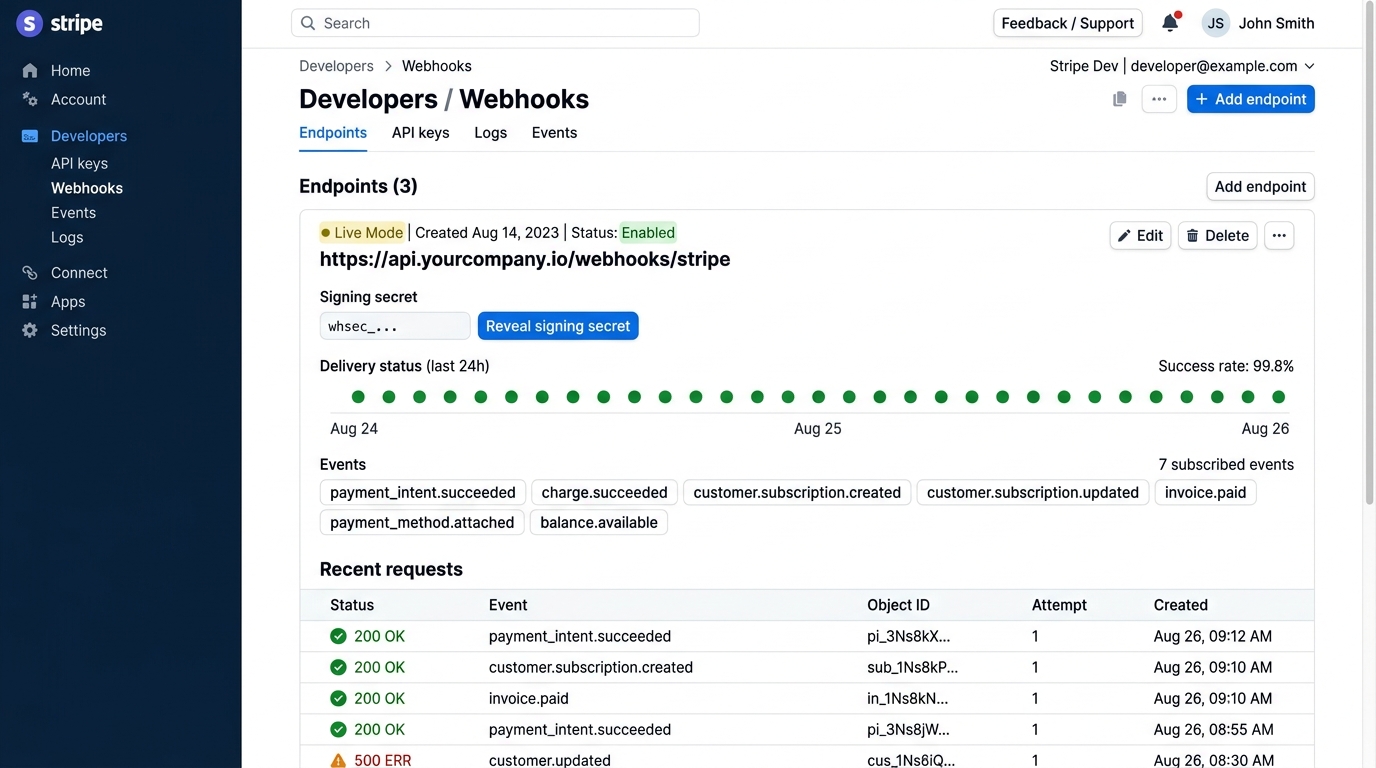The width and height of the screenshot is (1376, 768).
Task: Click the customer.subscription.updated event tag
Action: tap(1032, 492)
